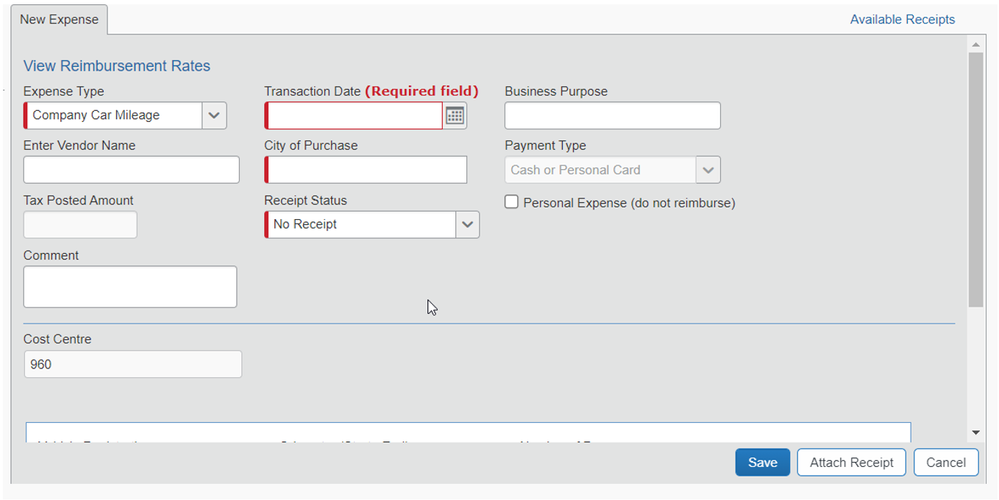Click into the Comment text box
999x500 pixels.
coord(130,287)
